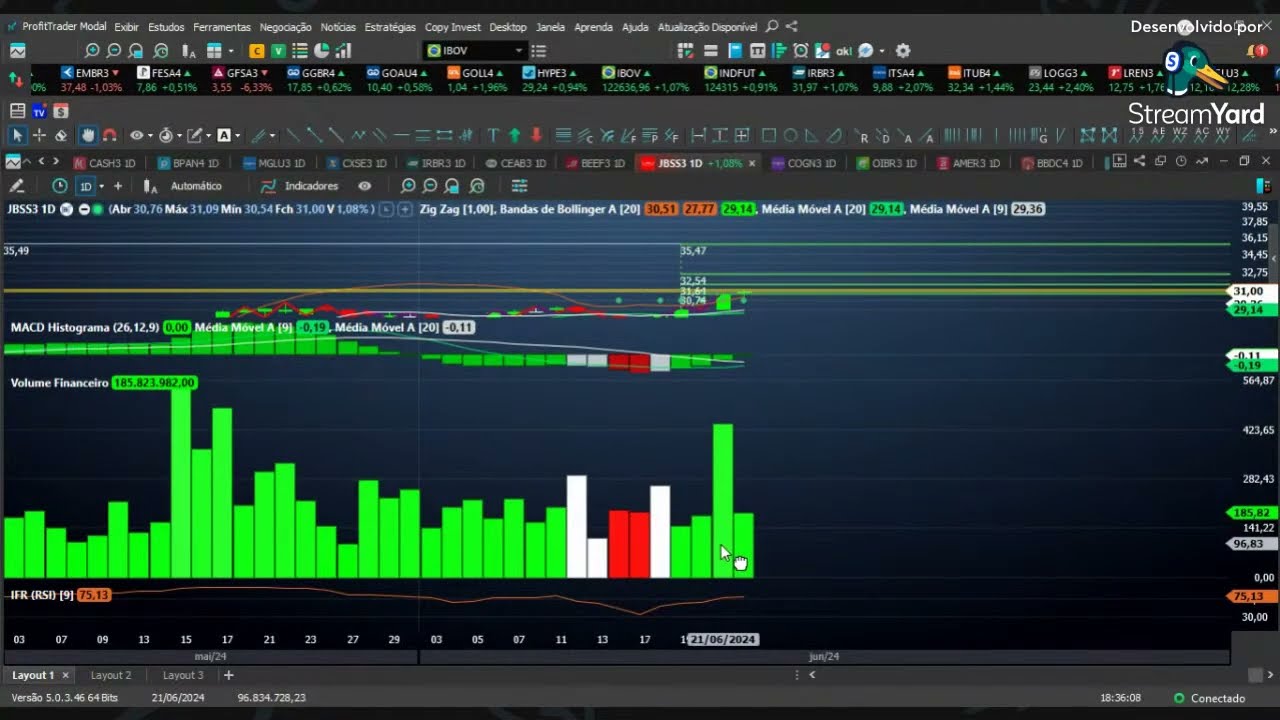Click the Automático scale button
Viewport: 1280px width, 720px height.
tap(196, 185)
